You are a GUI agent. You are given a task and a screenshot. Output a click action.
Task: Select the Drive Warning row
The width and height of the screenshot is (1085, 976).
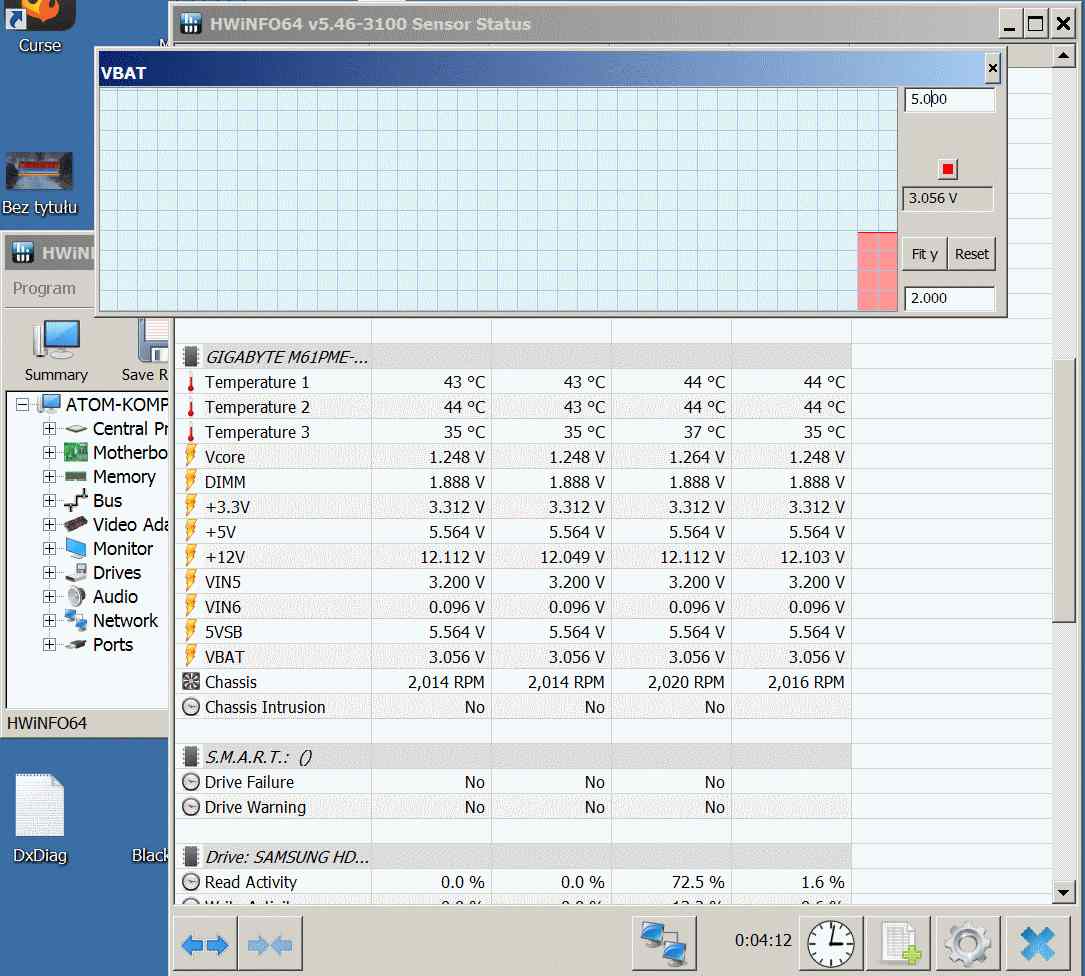pos(513,807)
